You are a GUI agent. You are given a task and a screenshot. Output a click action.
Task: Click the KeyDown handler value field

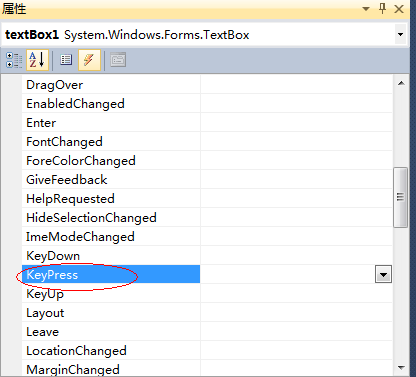click(x=297, y=256)
